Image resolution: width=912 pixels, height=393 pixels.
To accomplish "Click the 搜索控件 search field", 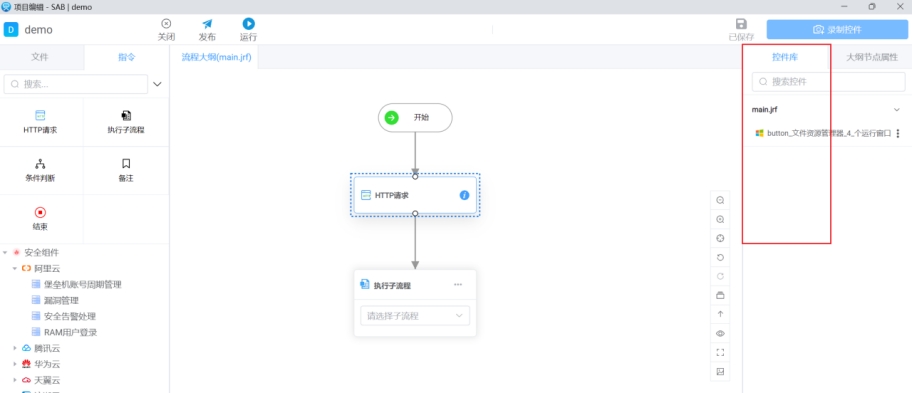I will pyautogui.click(x=828, y=82).
